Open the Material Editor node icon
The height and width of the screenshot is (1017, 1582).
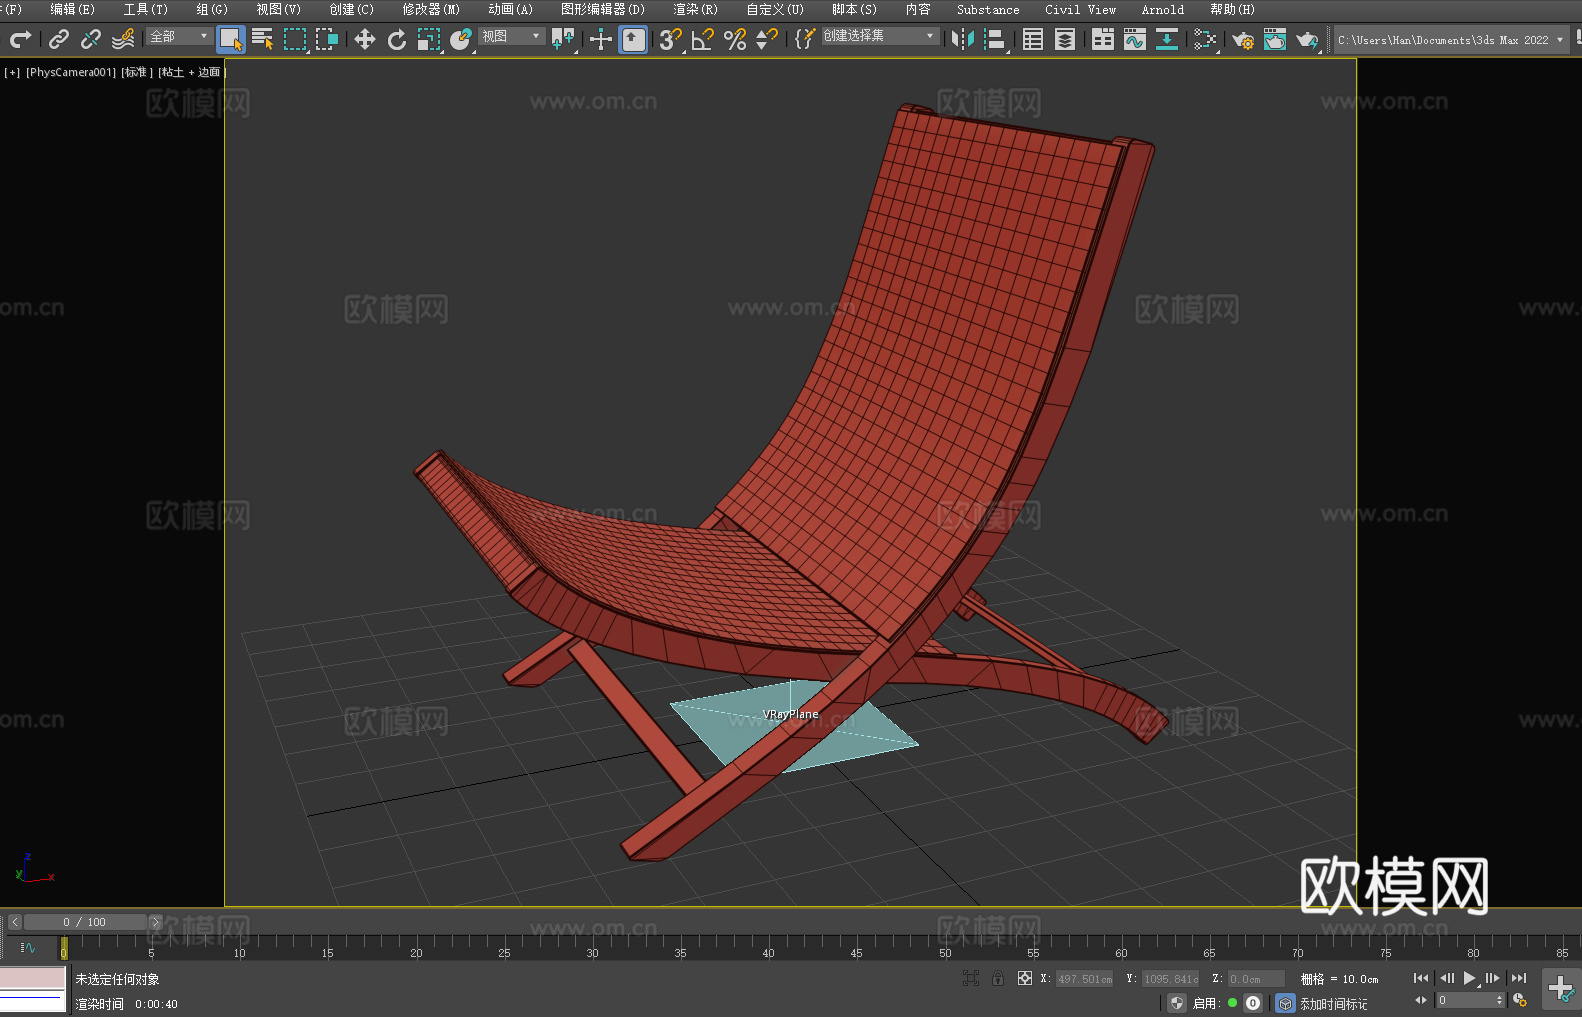click(1205, 39)
